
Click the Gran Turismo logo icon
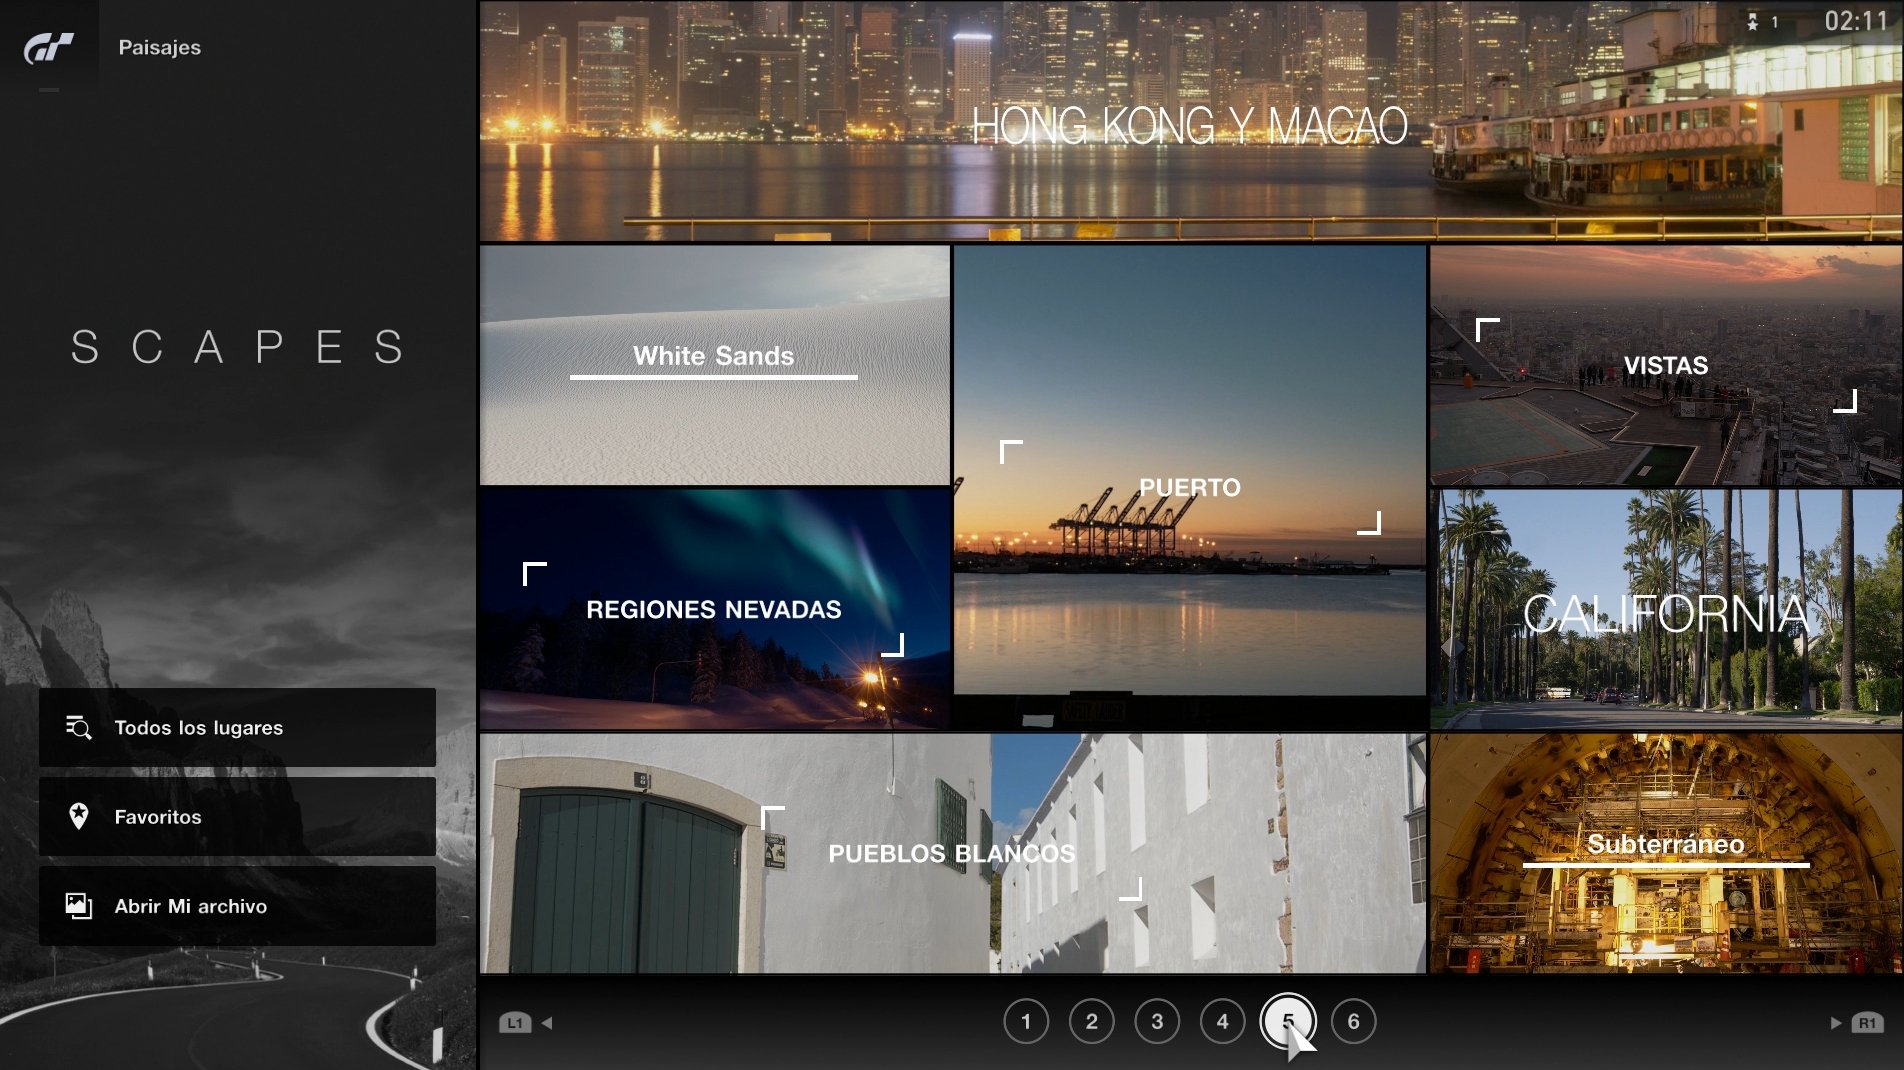click(x=49, y=47)
